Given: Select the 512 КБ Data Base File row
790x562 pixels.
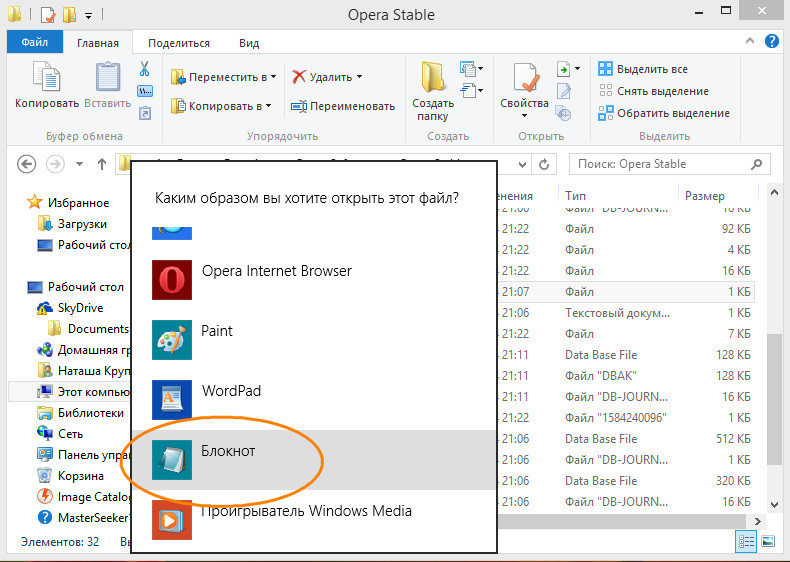Looking at the screenshot, I should pyautogui.click(x=626, y=439).
